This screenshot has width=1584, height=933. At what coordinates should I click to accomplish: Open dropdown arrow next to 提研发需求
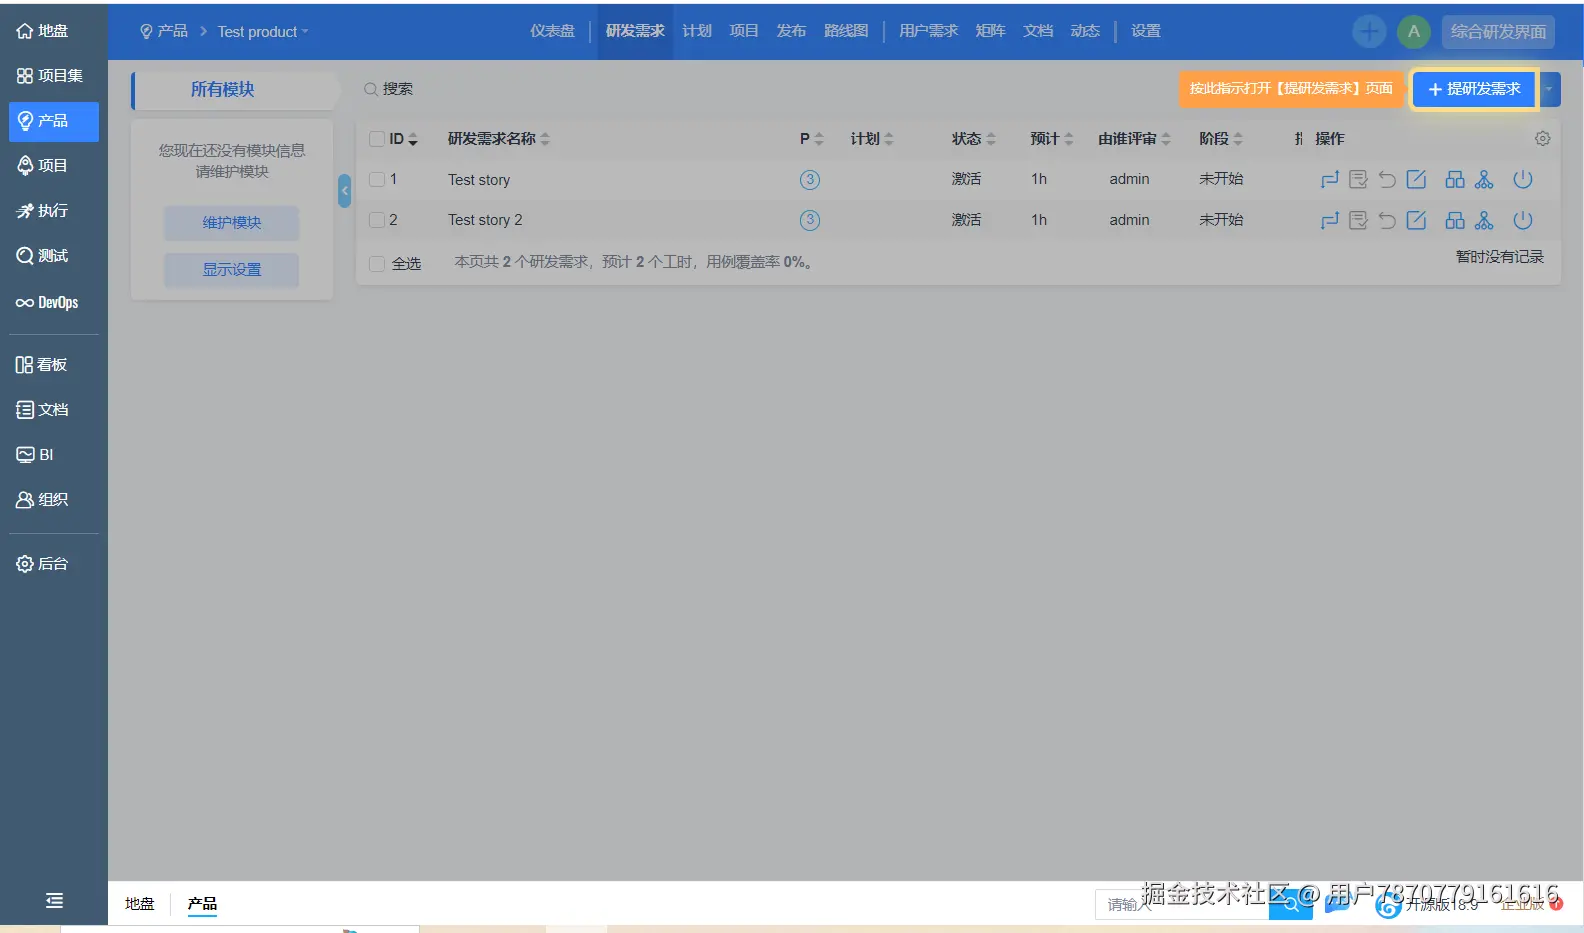(1549, 89)
